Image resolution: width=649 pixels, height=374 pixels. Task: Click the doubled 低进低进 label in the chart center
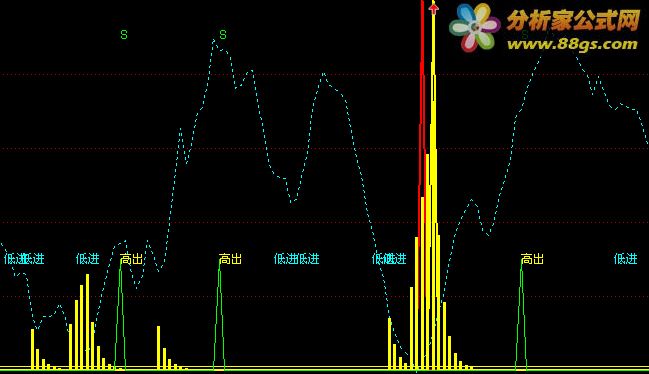click(297, 259)
